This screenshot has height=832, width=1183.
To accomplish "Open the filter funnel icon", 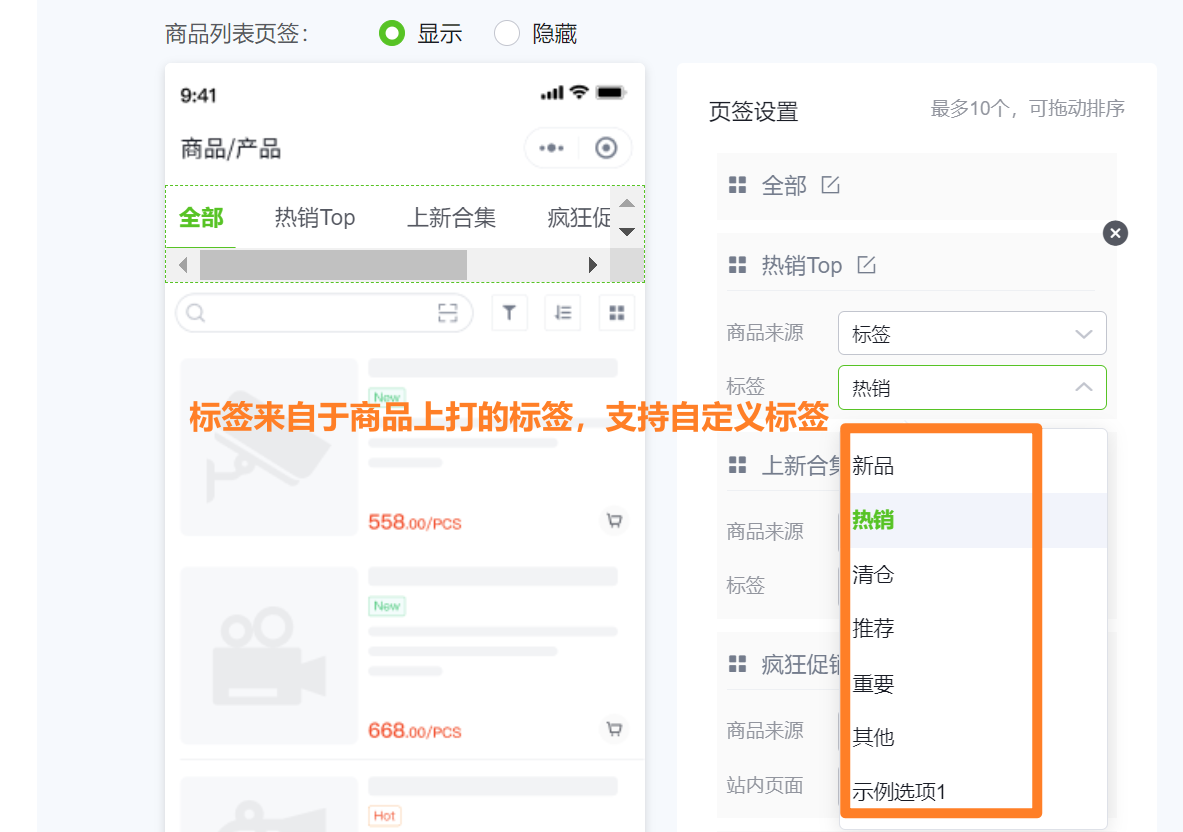I will point(509,313).
